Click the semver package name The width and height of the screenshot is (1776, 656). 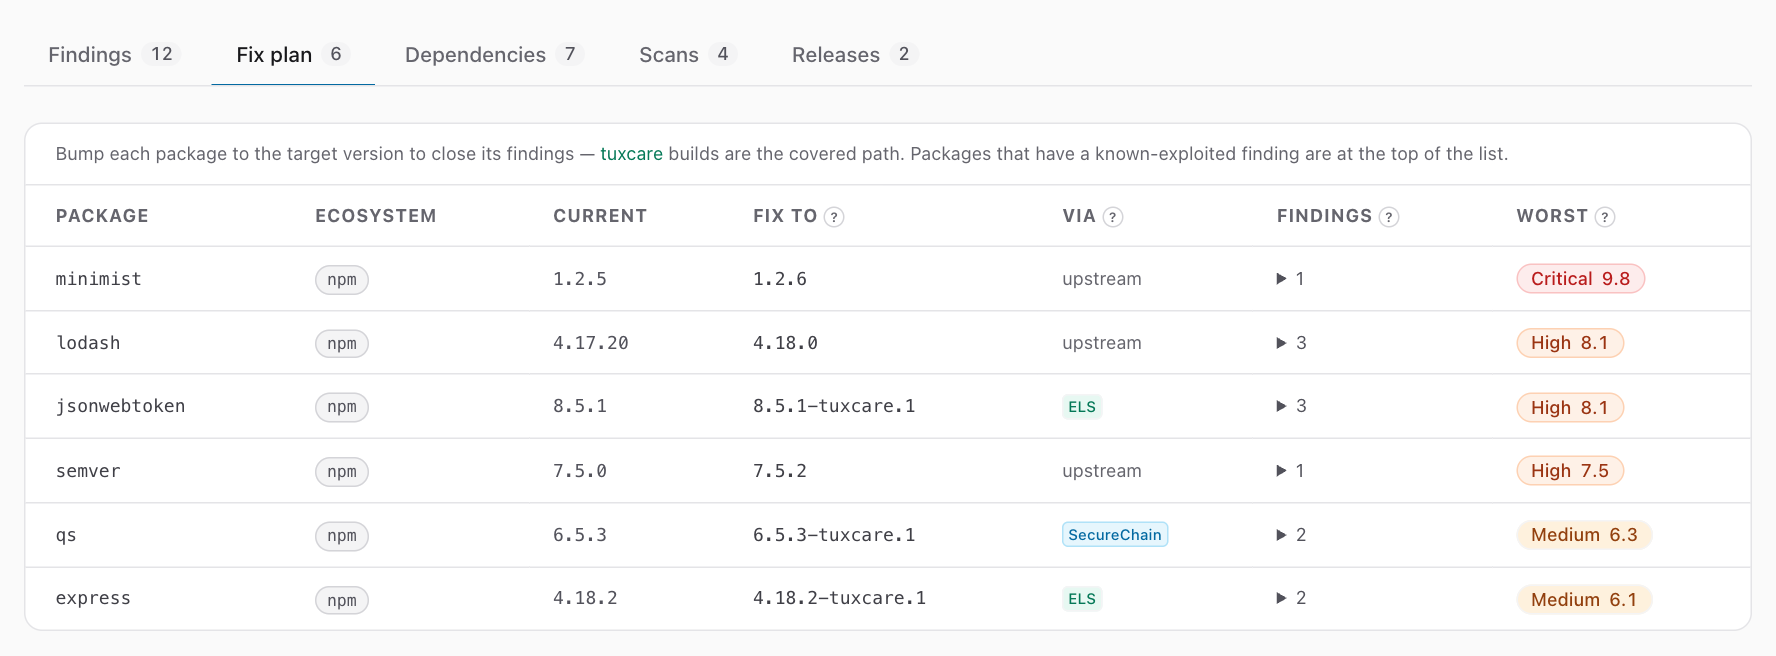pyautogui.click(x=88, y=471)
